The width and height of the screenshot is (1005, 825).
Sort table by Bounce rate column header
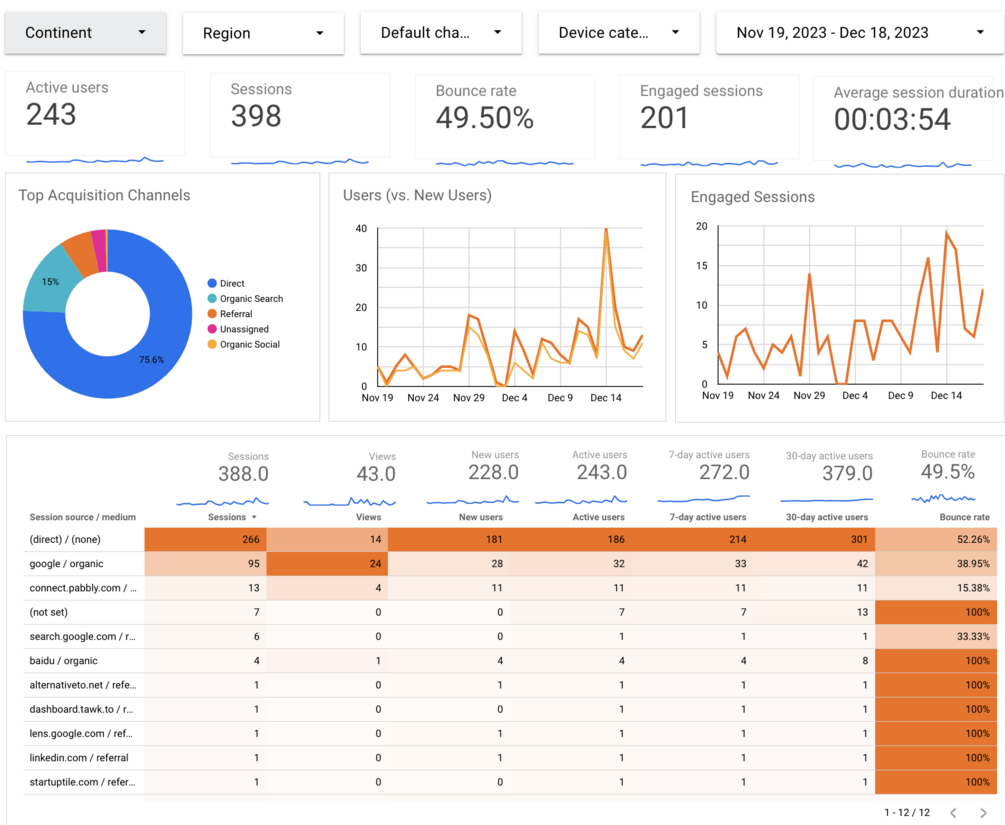coord(965,517)
